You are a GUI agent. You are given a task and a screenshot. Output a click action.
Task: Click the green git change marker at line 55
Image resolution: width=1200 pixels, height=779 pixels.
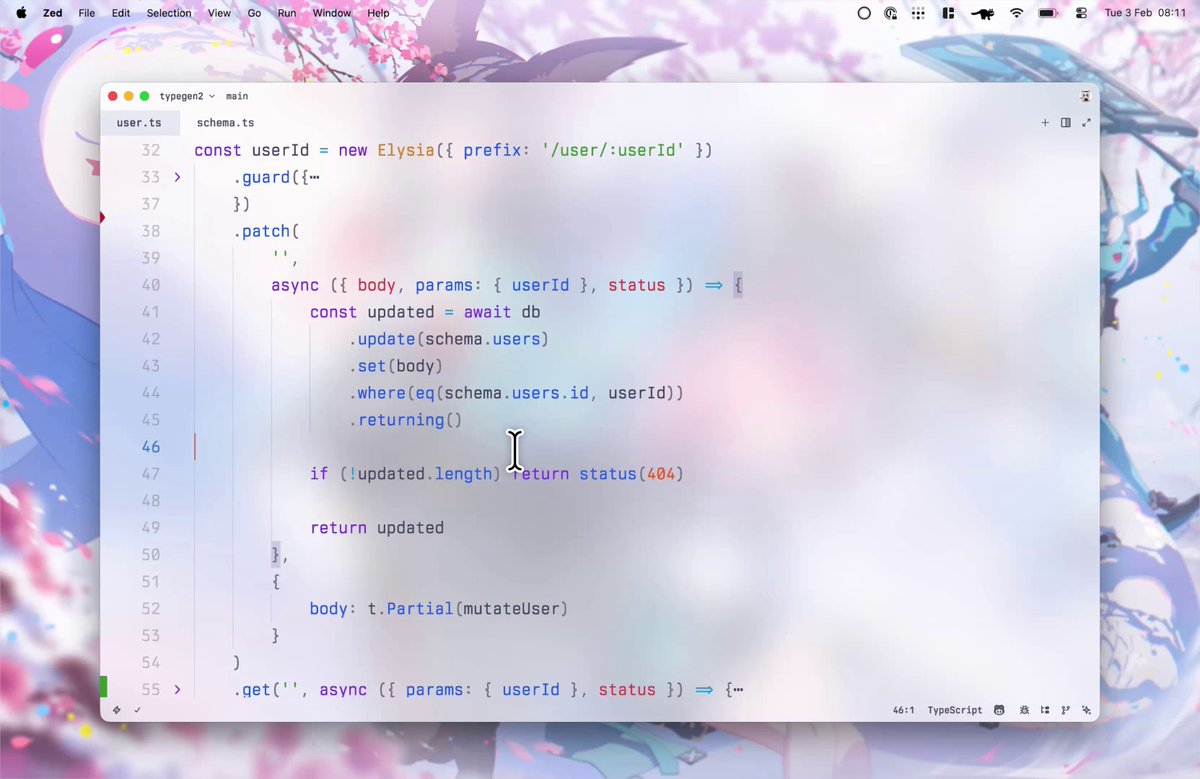(103, 688)
